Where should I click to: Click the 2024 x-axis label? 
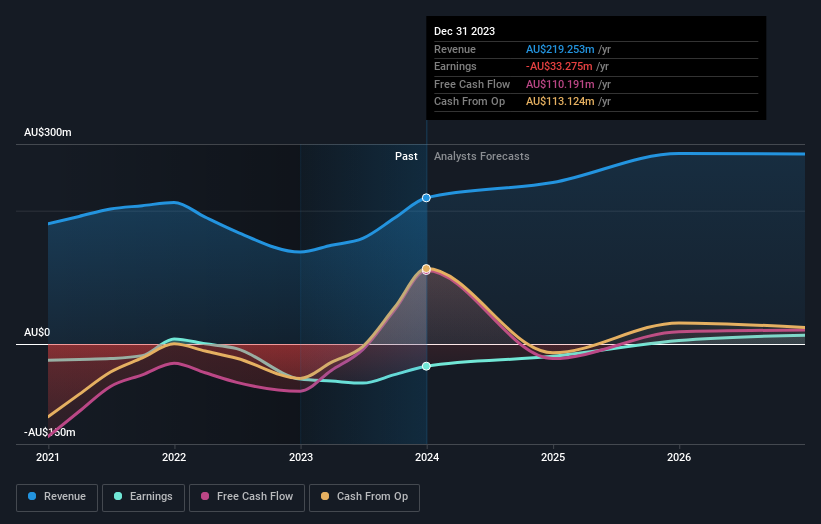coord(427,457)
